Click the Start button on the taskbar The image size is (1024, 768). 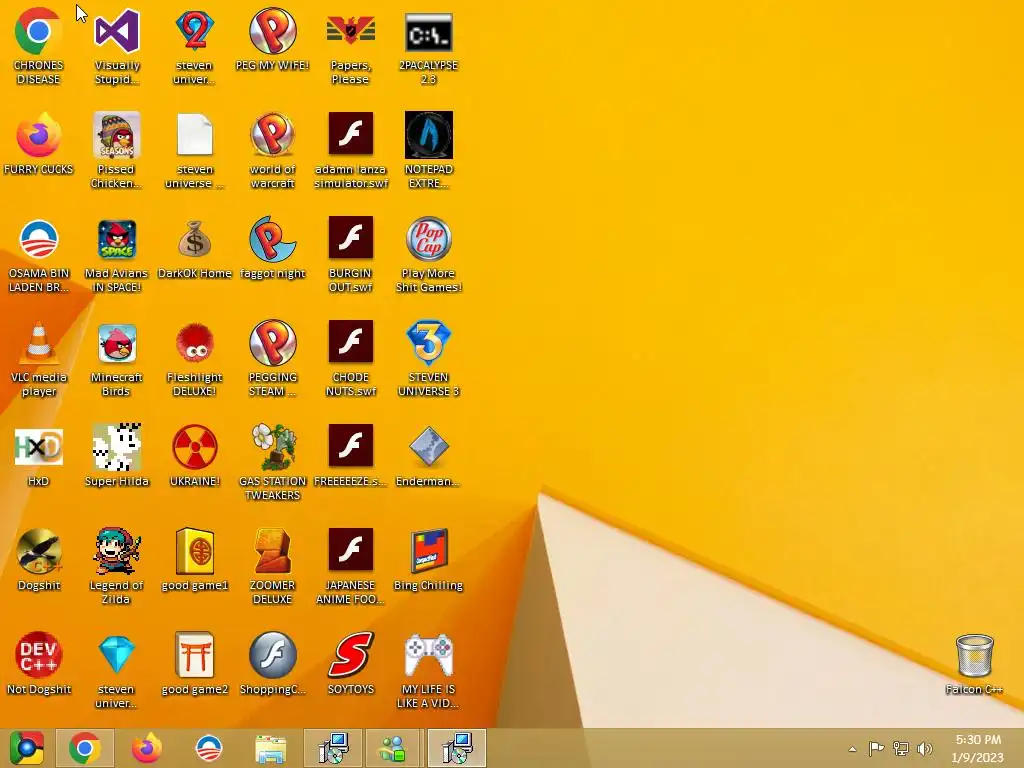click(27, 748)
